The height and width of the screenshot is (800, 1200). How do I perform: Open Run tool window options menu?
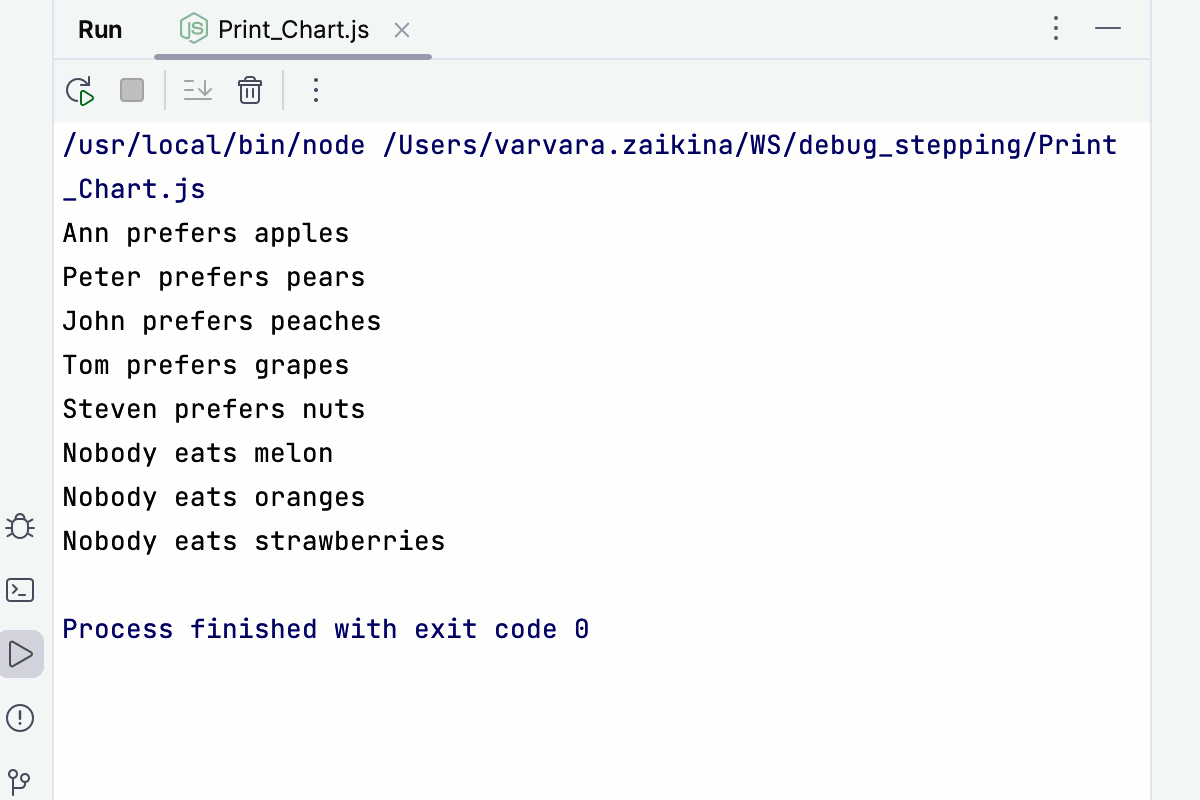click(x=1056, y=29)
